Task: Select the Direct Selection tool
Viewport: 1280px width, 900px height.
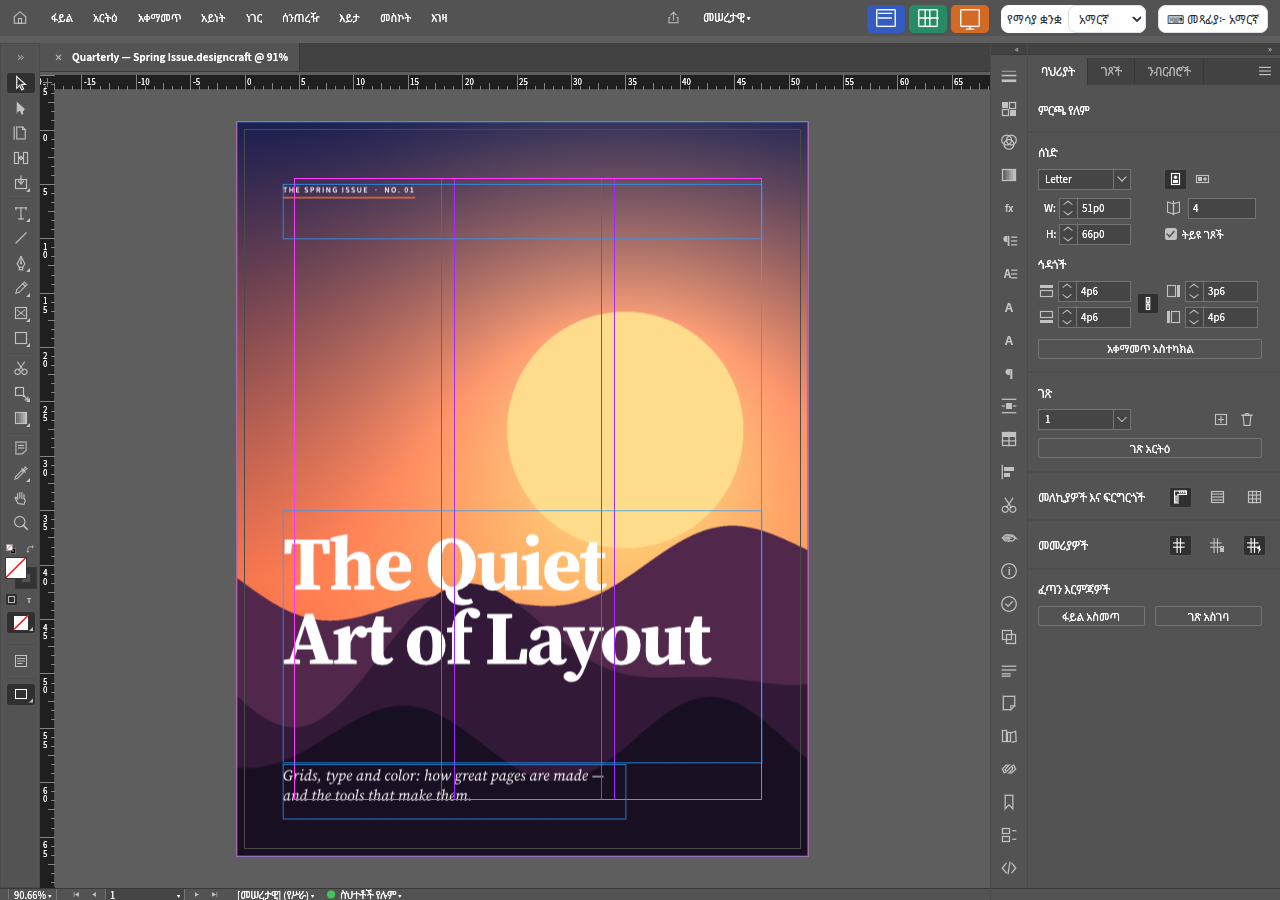Action: 20,108
